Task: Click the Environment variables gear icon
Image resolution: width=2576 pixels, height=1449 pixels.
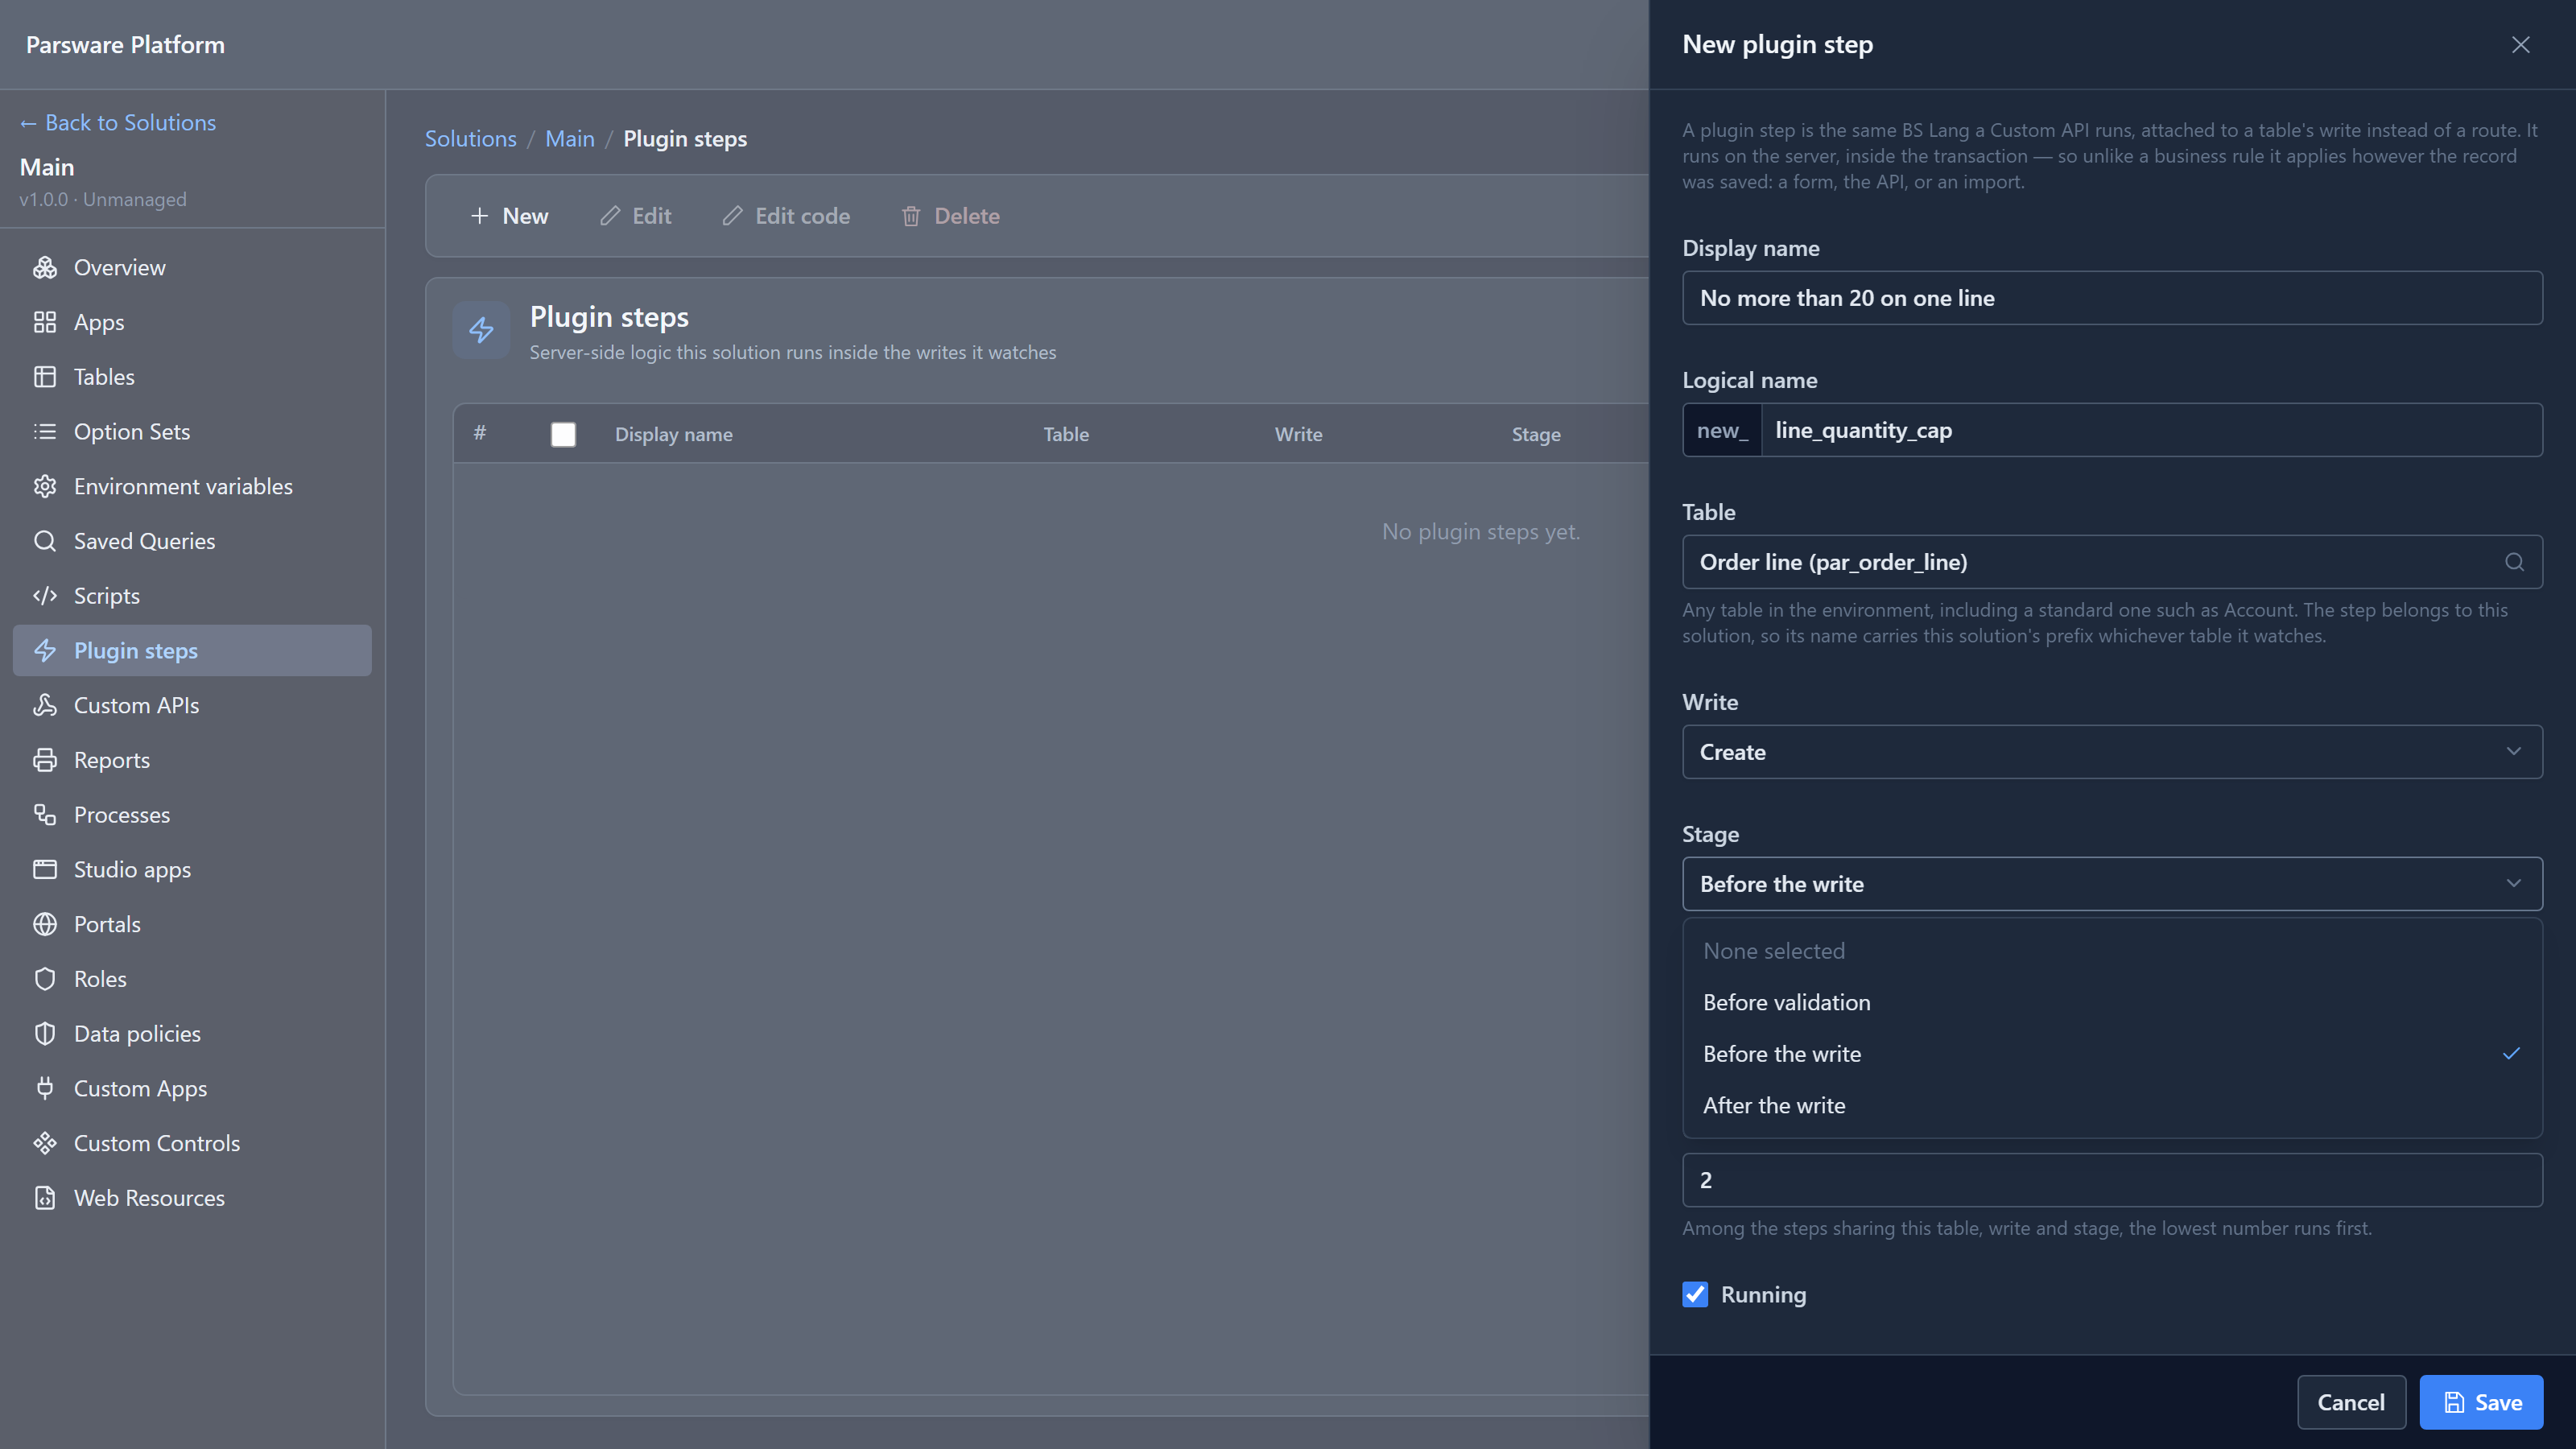Action: coord(45,486)
